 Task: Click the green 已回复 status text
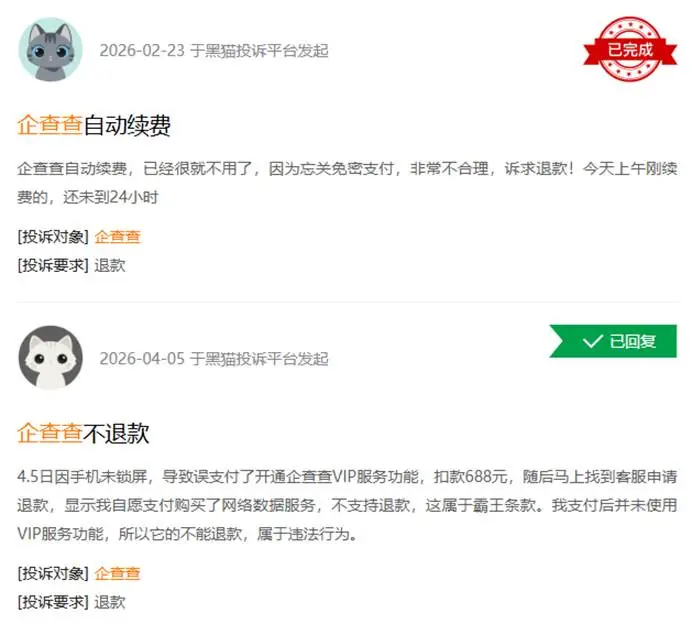[x=633, y=341]
